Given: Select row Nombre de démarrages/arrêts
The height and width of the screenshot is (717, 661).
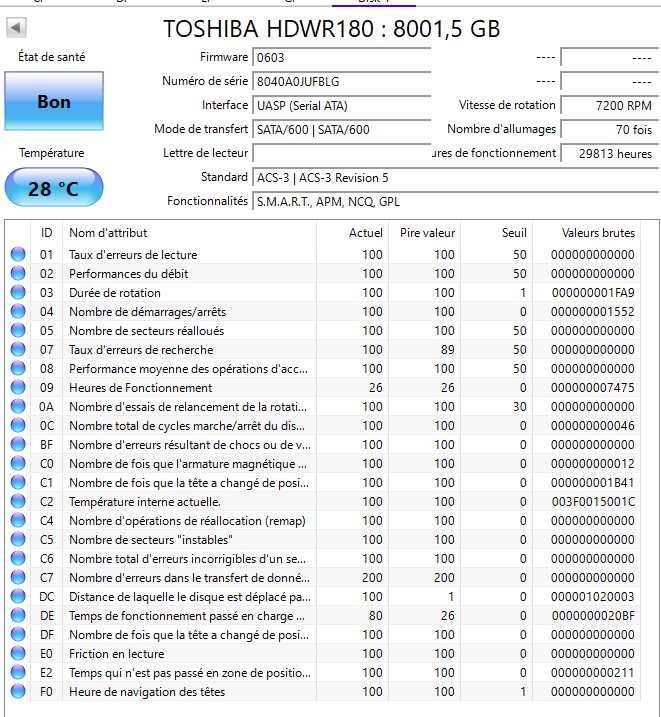Looking at the screenshot, I should [323, 311].
